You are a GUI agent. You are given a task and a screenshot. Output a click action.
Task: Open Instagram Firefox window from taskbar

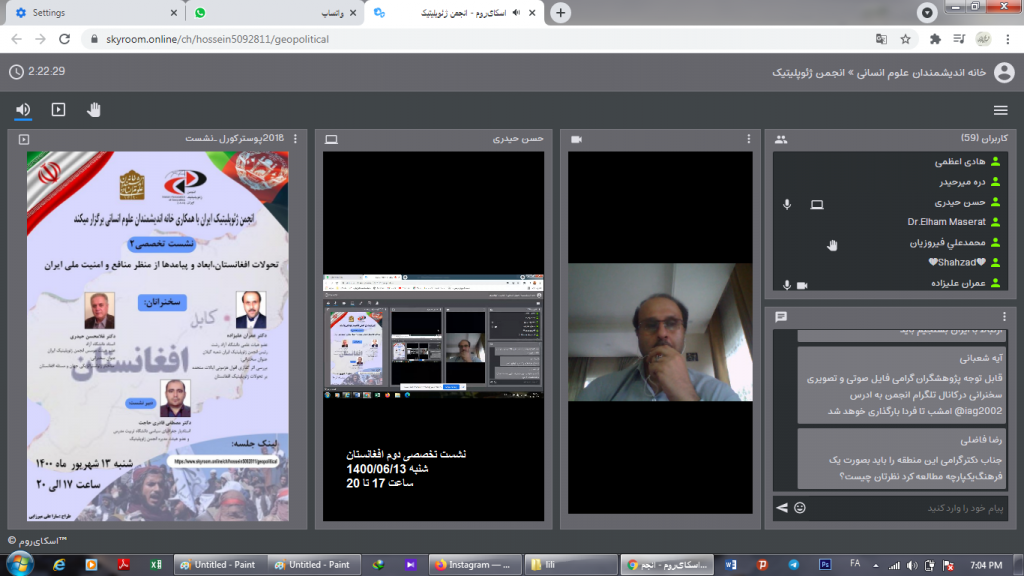tap(474, 565)
